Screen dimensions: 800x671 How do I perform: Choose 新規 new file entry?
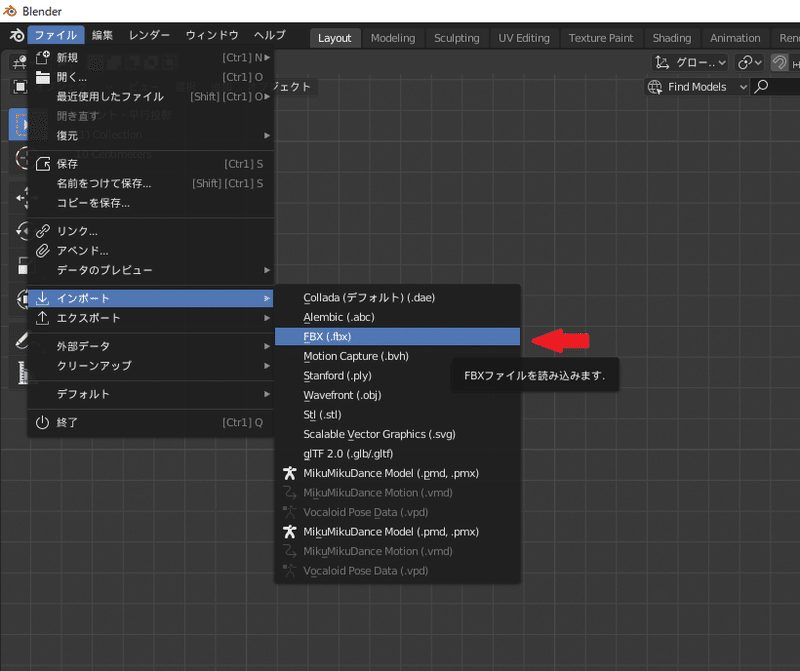(151, 58)
